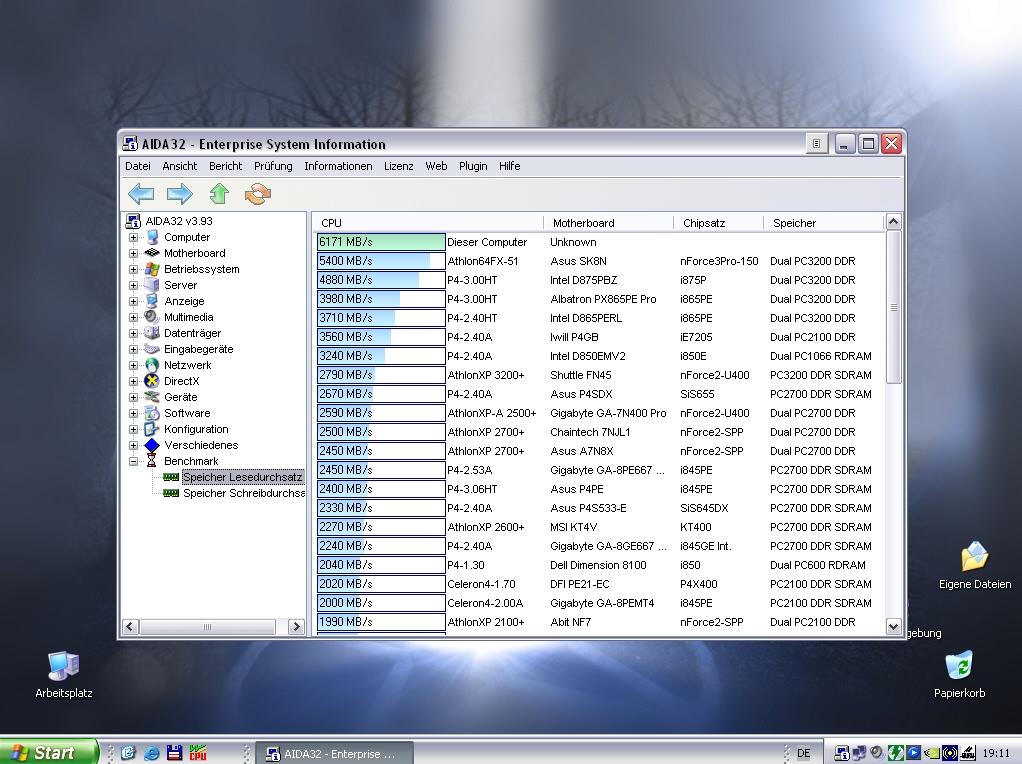
Task: Click the list's vertical scrollbar down arrow
Action: (894, 626)
